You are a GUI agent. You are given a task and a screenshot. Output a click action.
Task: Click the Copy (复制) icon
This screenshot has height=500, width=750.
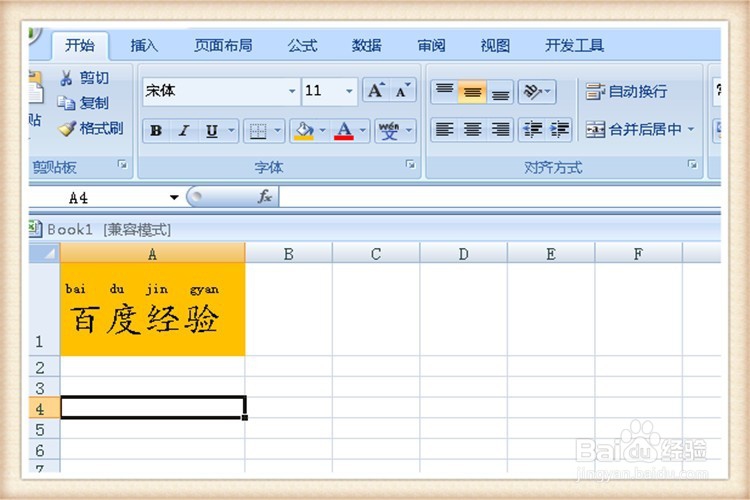66,103
